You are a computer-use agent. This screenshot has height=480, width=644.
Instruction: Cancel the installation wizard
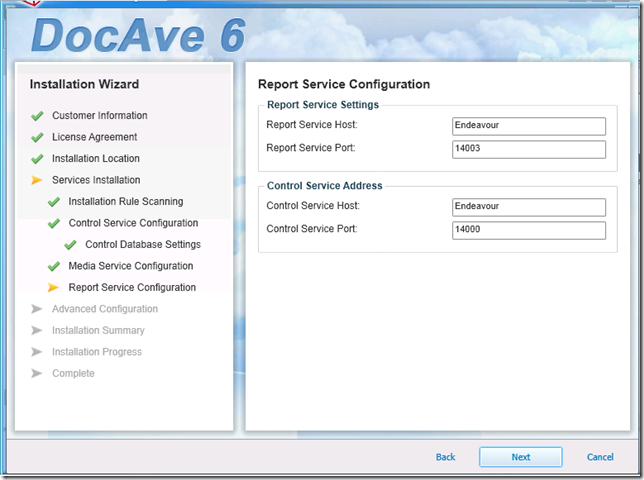(x=600, y=457)
